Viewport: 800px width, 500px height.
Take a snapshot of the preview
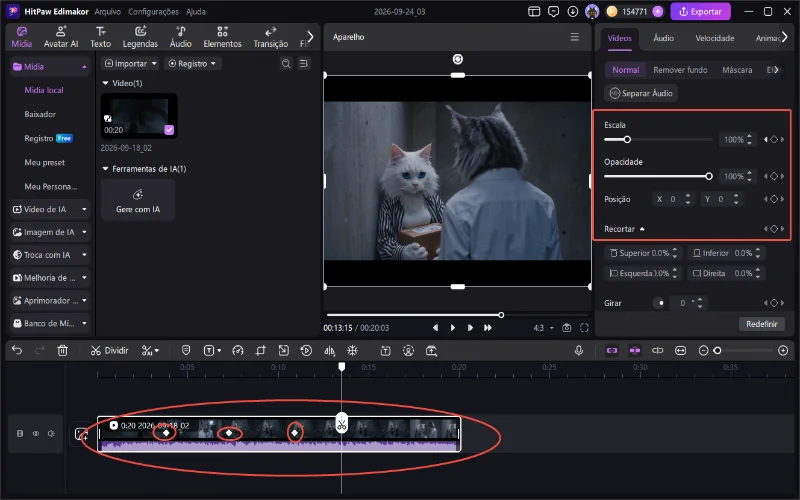[566, 328]
